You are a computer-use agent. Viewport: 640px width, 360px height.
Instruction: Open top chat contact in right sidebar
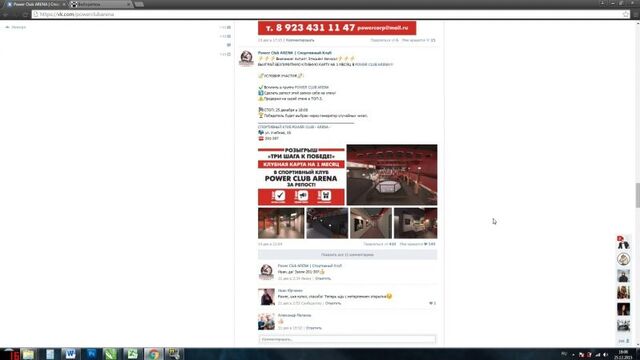point(623,242)
